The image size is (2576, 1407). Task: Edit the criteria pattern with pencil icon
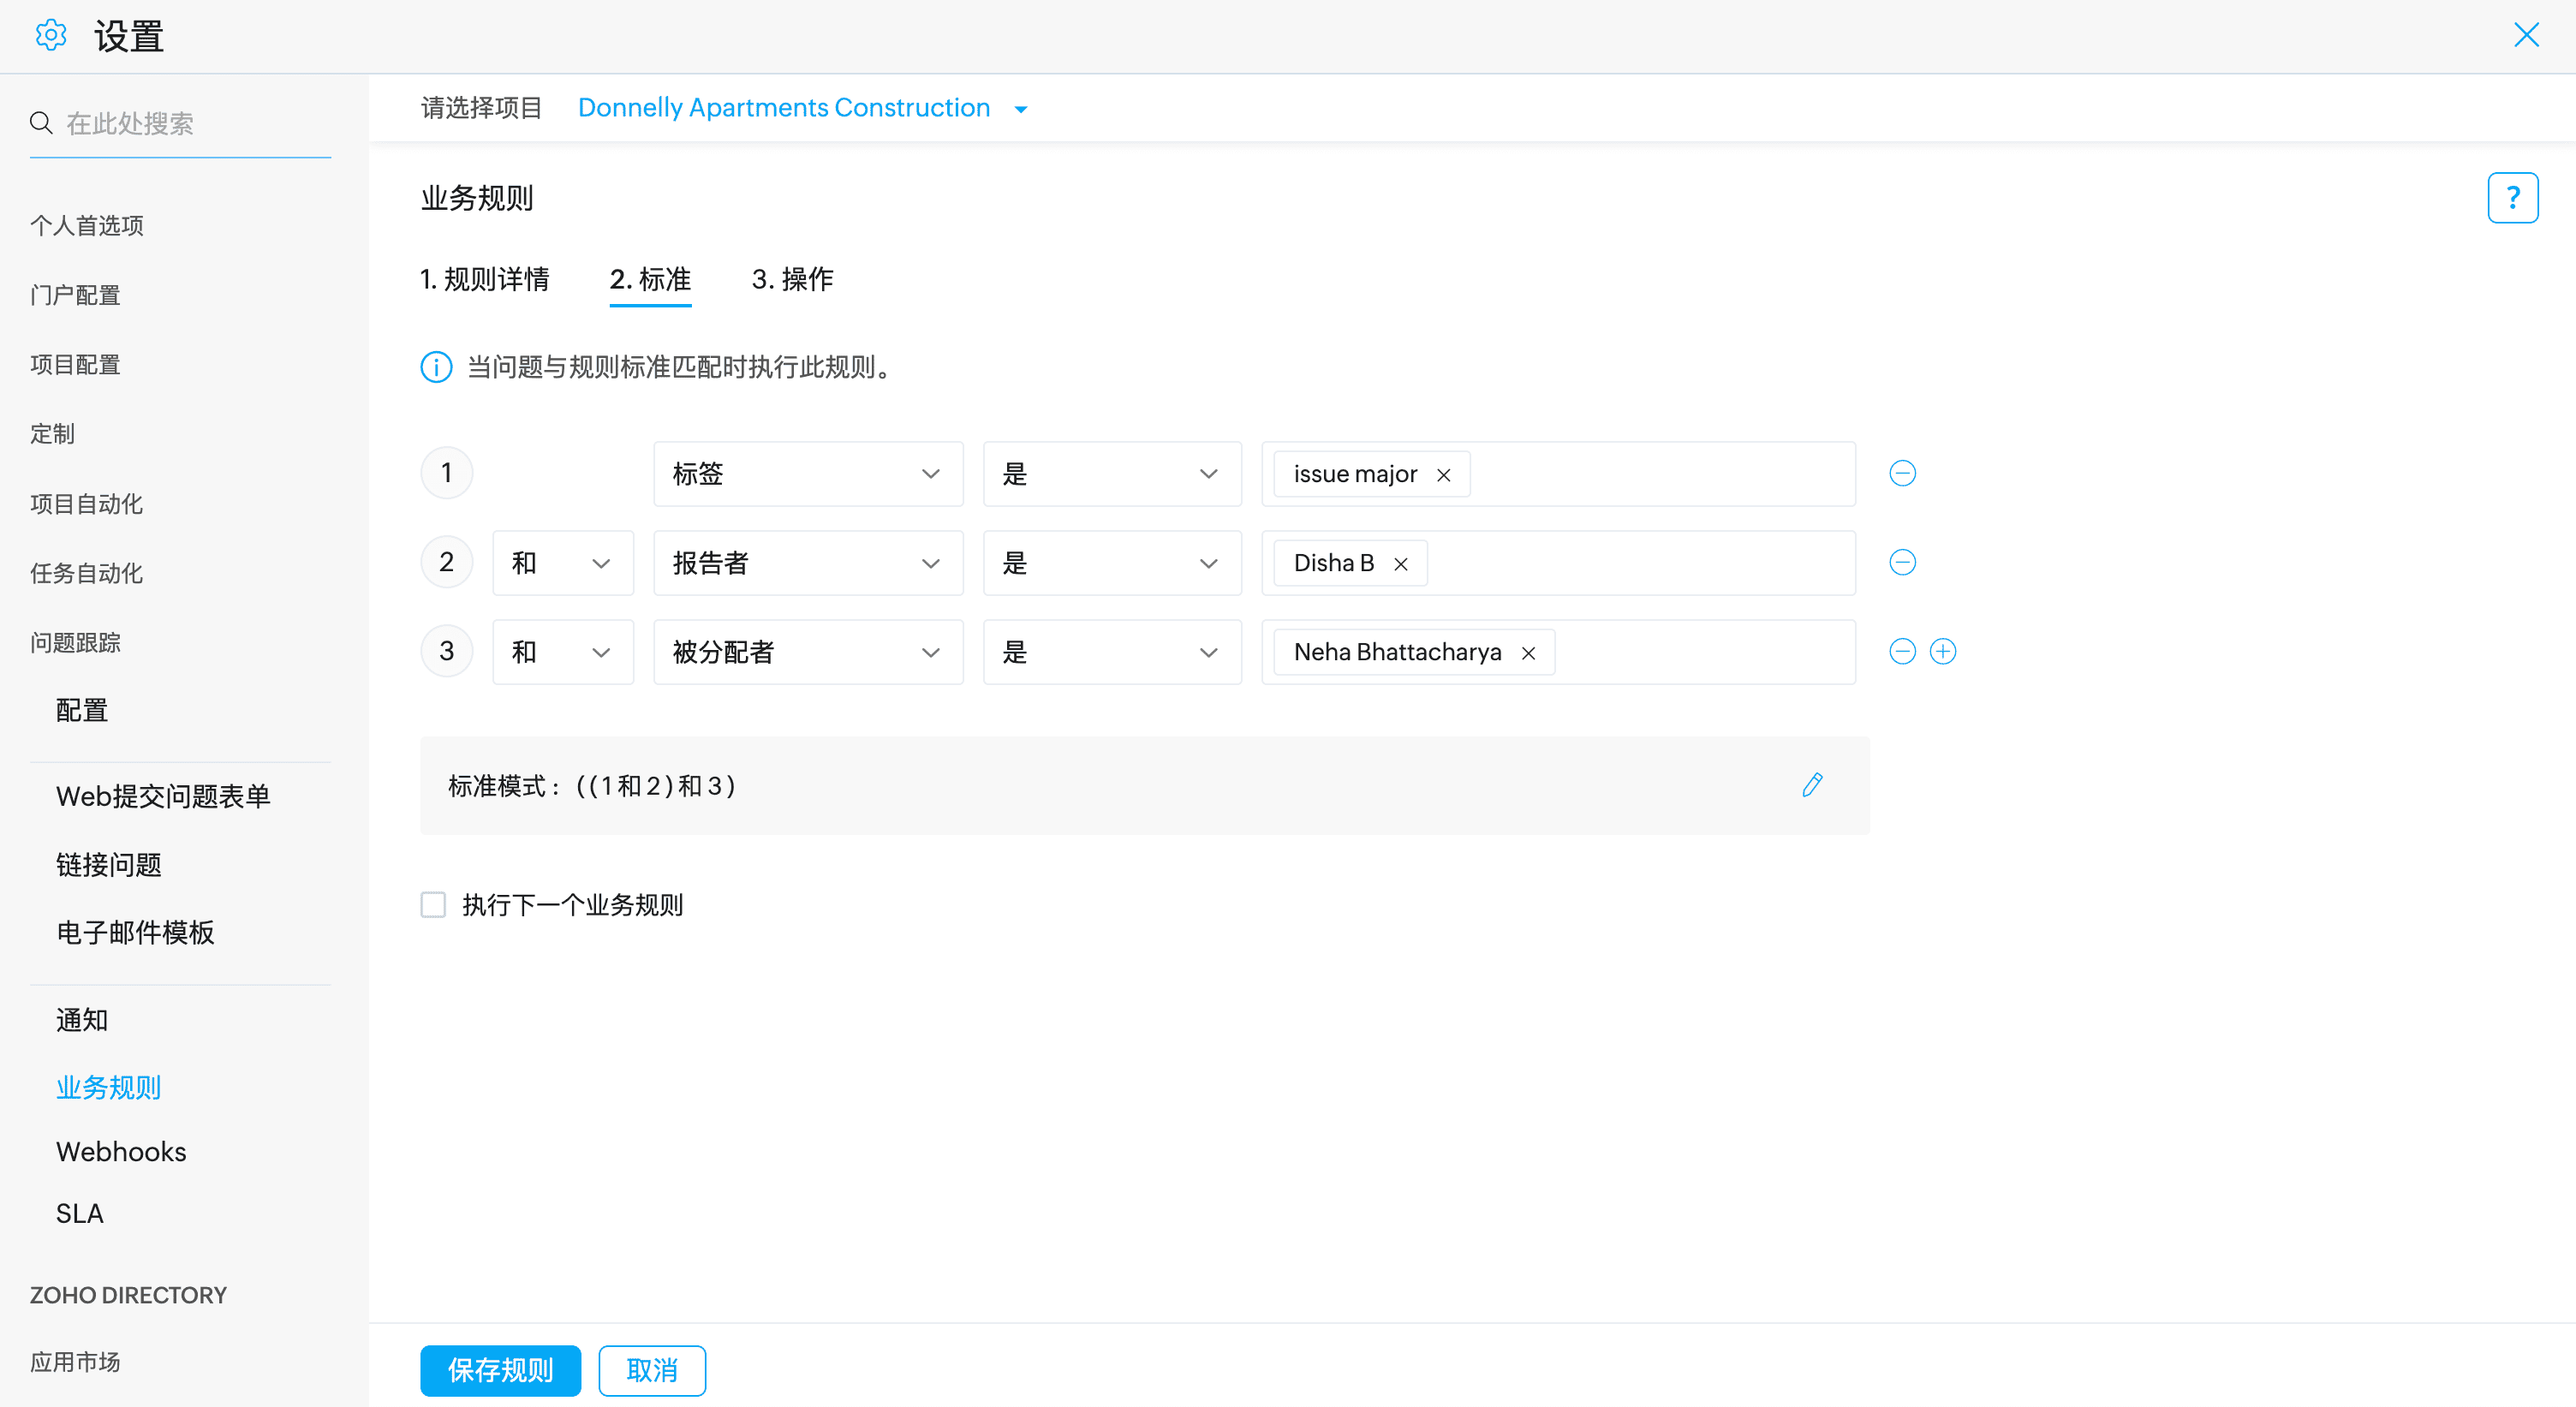(1812, 785)
